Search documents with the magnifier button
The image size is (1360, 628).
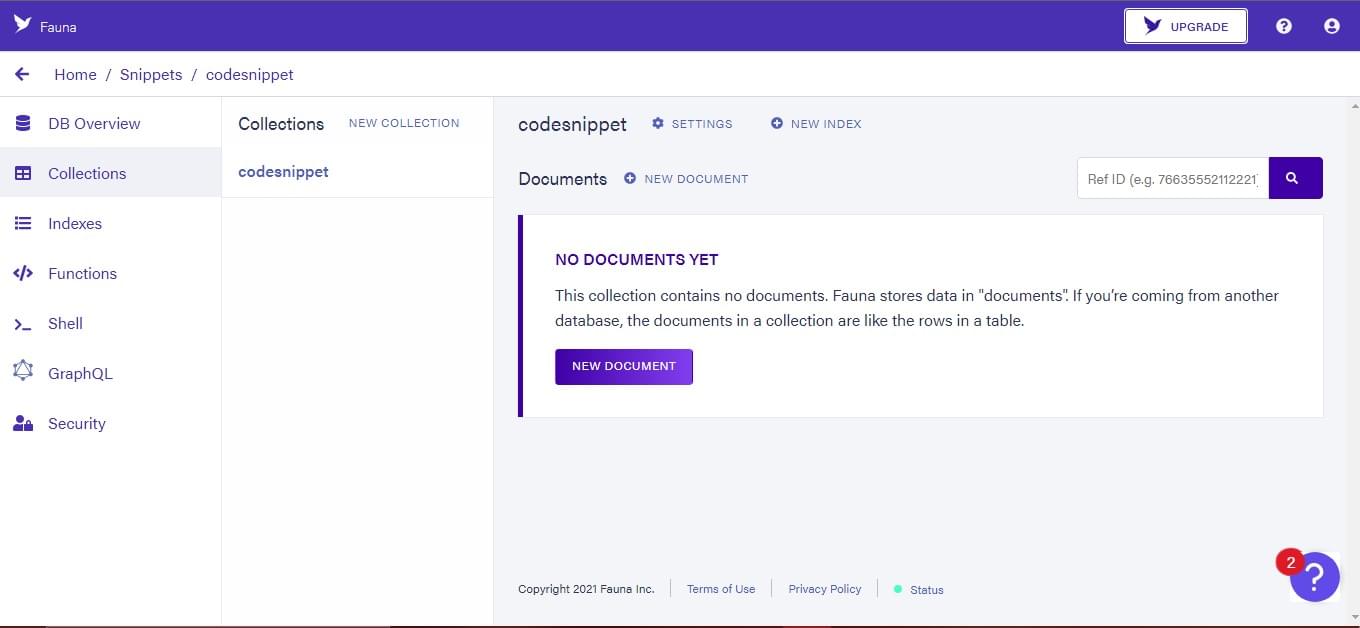click(x=1295, y=178)
